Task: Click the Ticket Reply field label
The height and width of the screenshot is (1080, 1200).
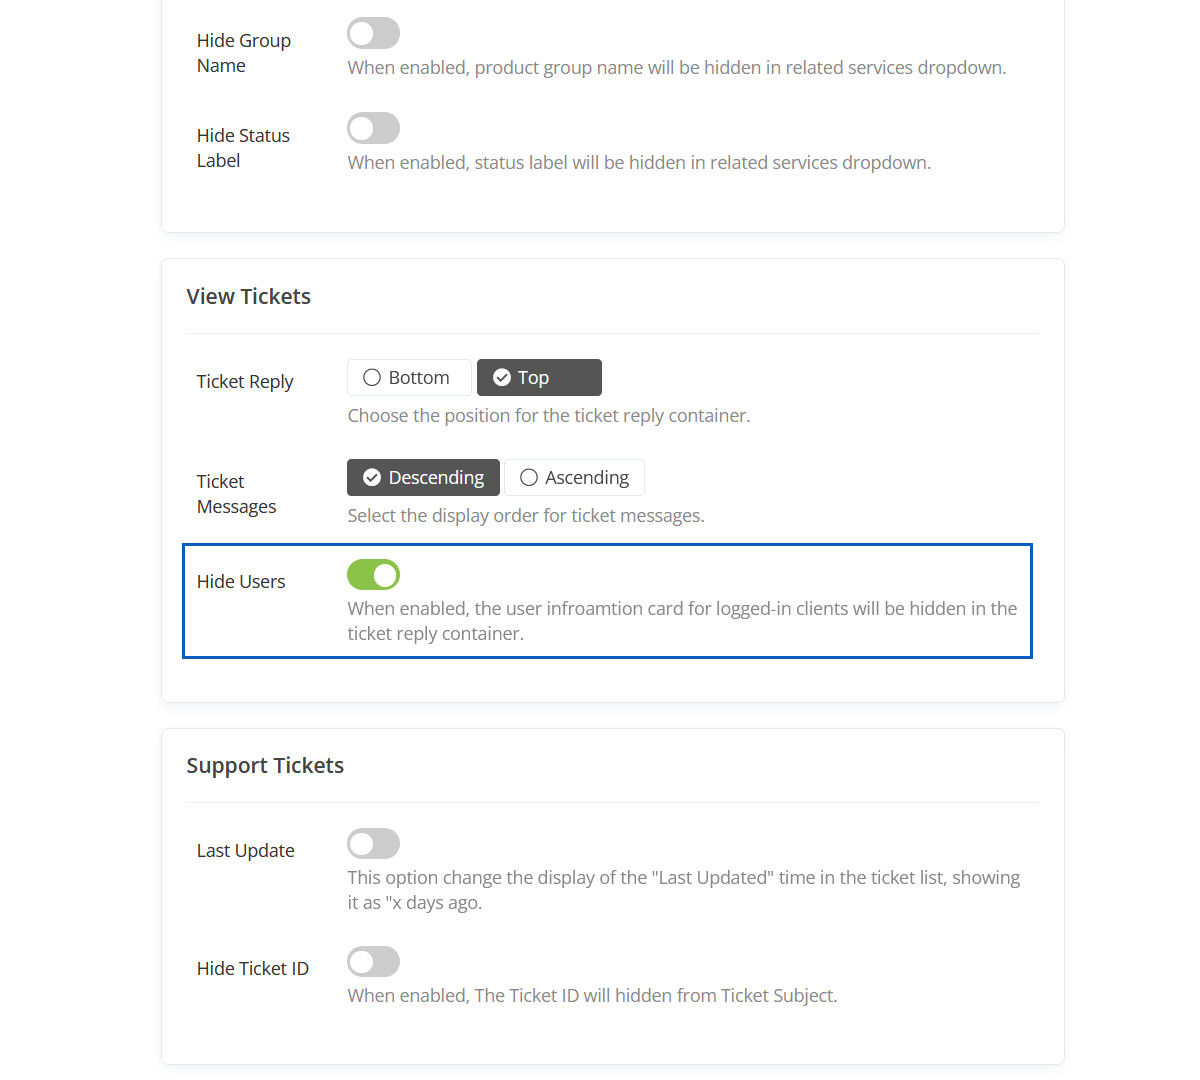Action: click(x=245, y=382)
